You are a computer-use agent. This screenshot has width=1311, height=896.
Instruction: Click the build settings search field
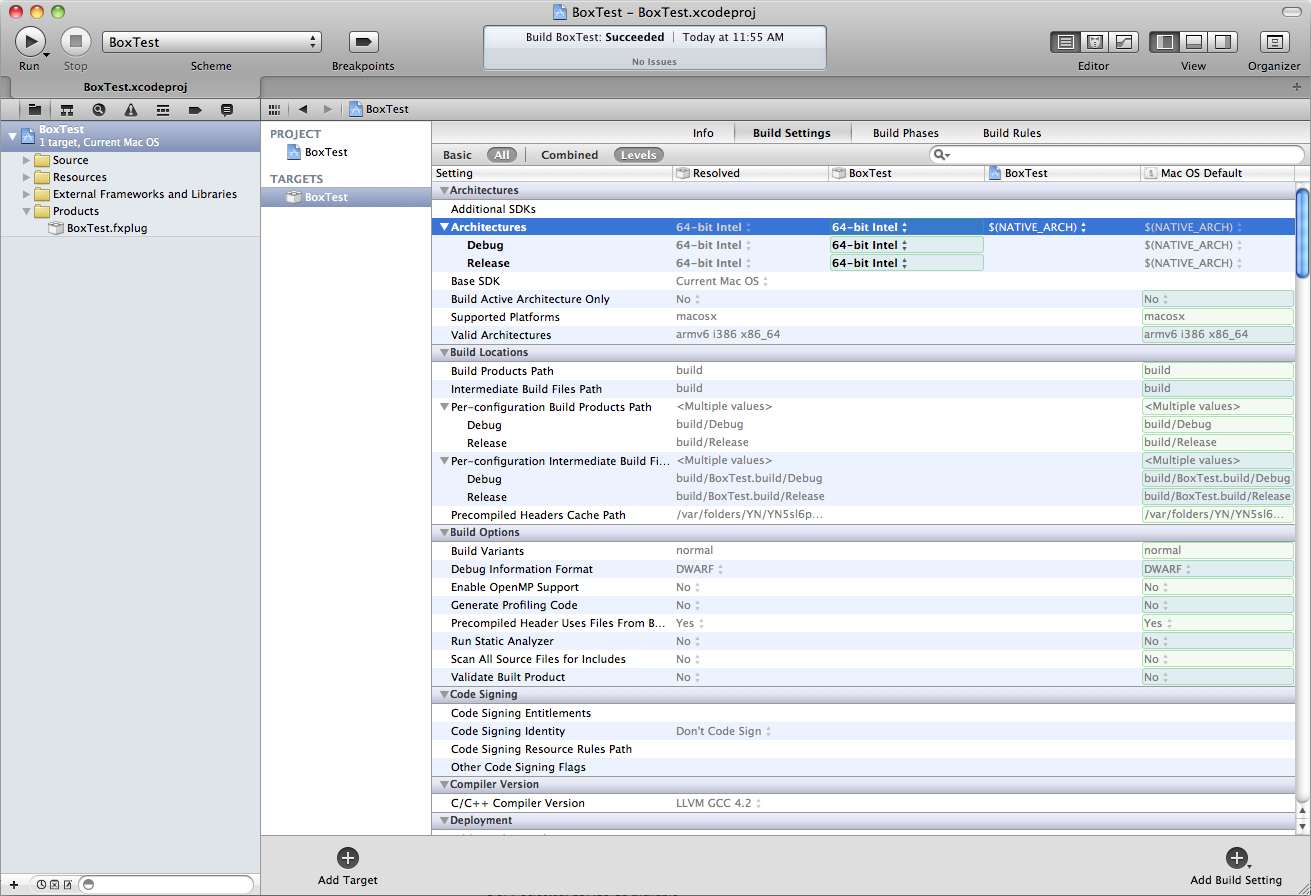click(x=1120, y=155)
